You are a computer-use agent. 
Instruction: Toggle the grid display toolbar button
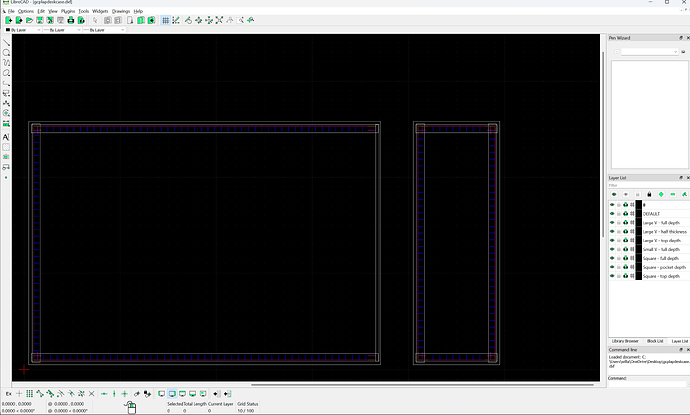coord(165,20)
